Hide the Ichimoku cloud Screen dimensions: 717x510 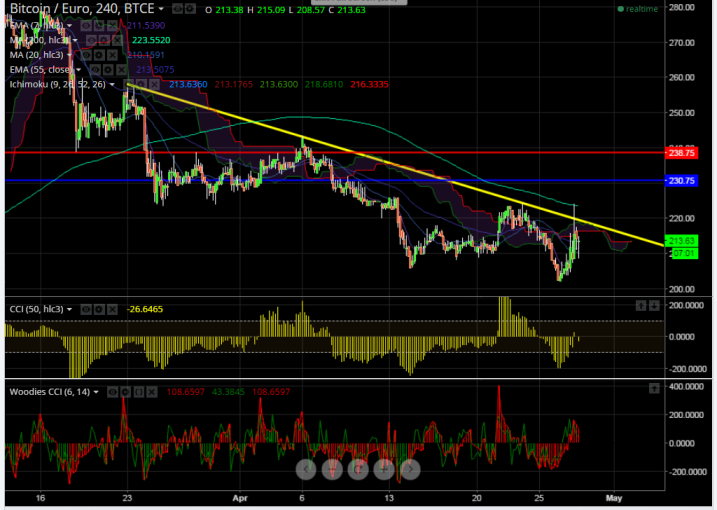click(128, 85)
